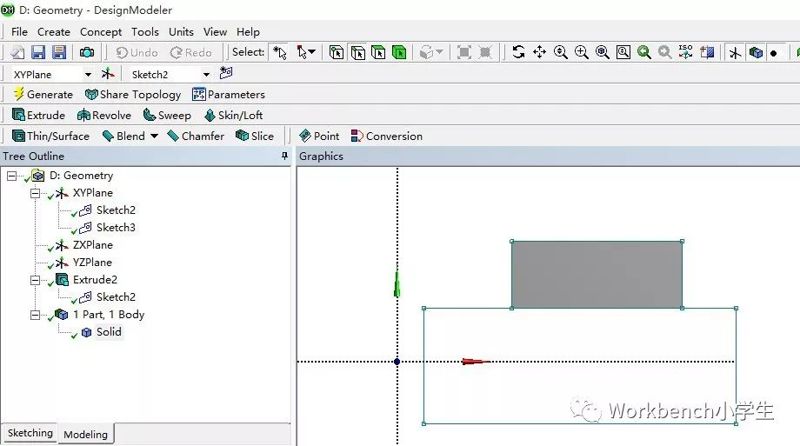
Task: Toggle the face selection filter
Action: click(378, 52)
